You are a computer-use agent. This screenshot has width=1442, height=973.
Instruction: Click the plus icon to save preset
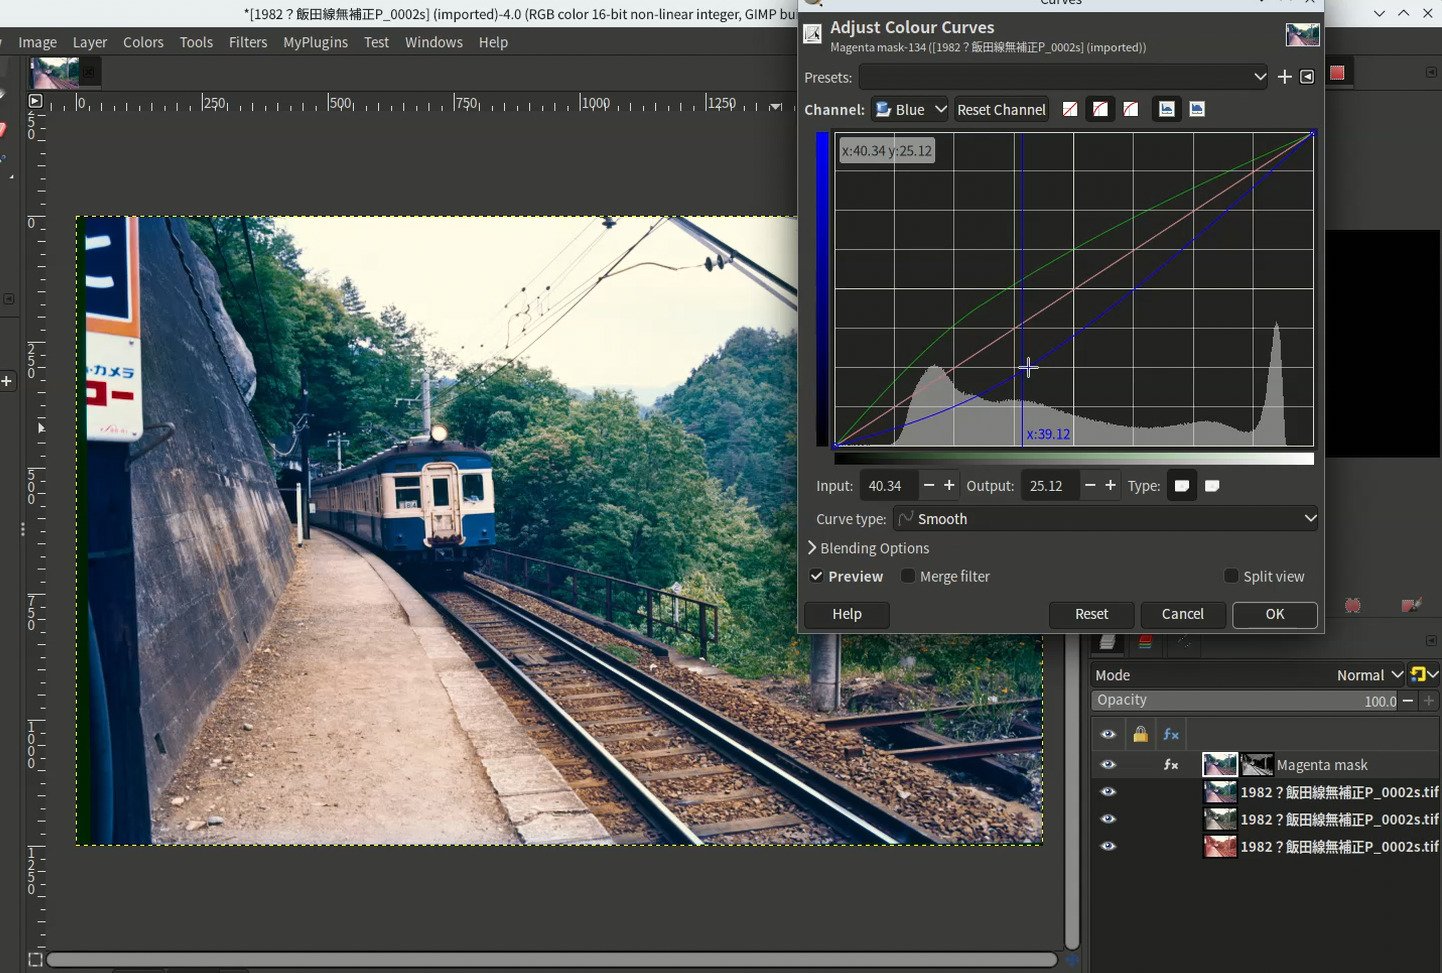pos(1285,77)
